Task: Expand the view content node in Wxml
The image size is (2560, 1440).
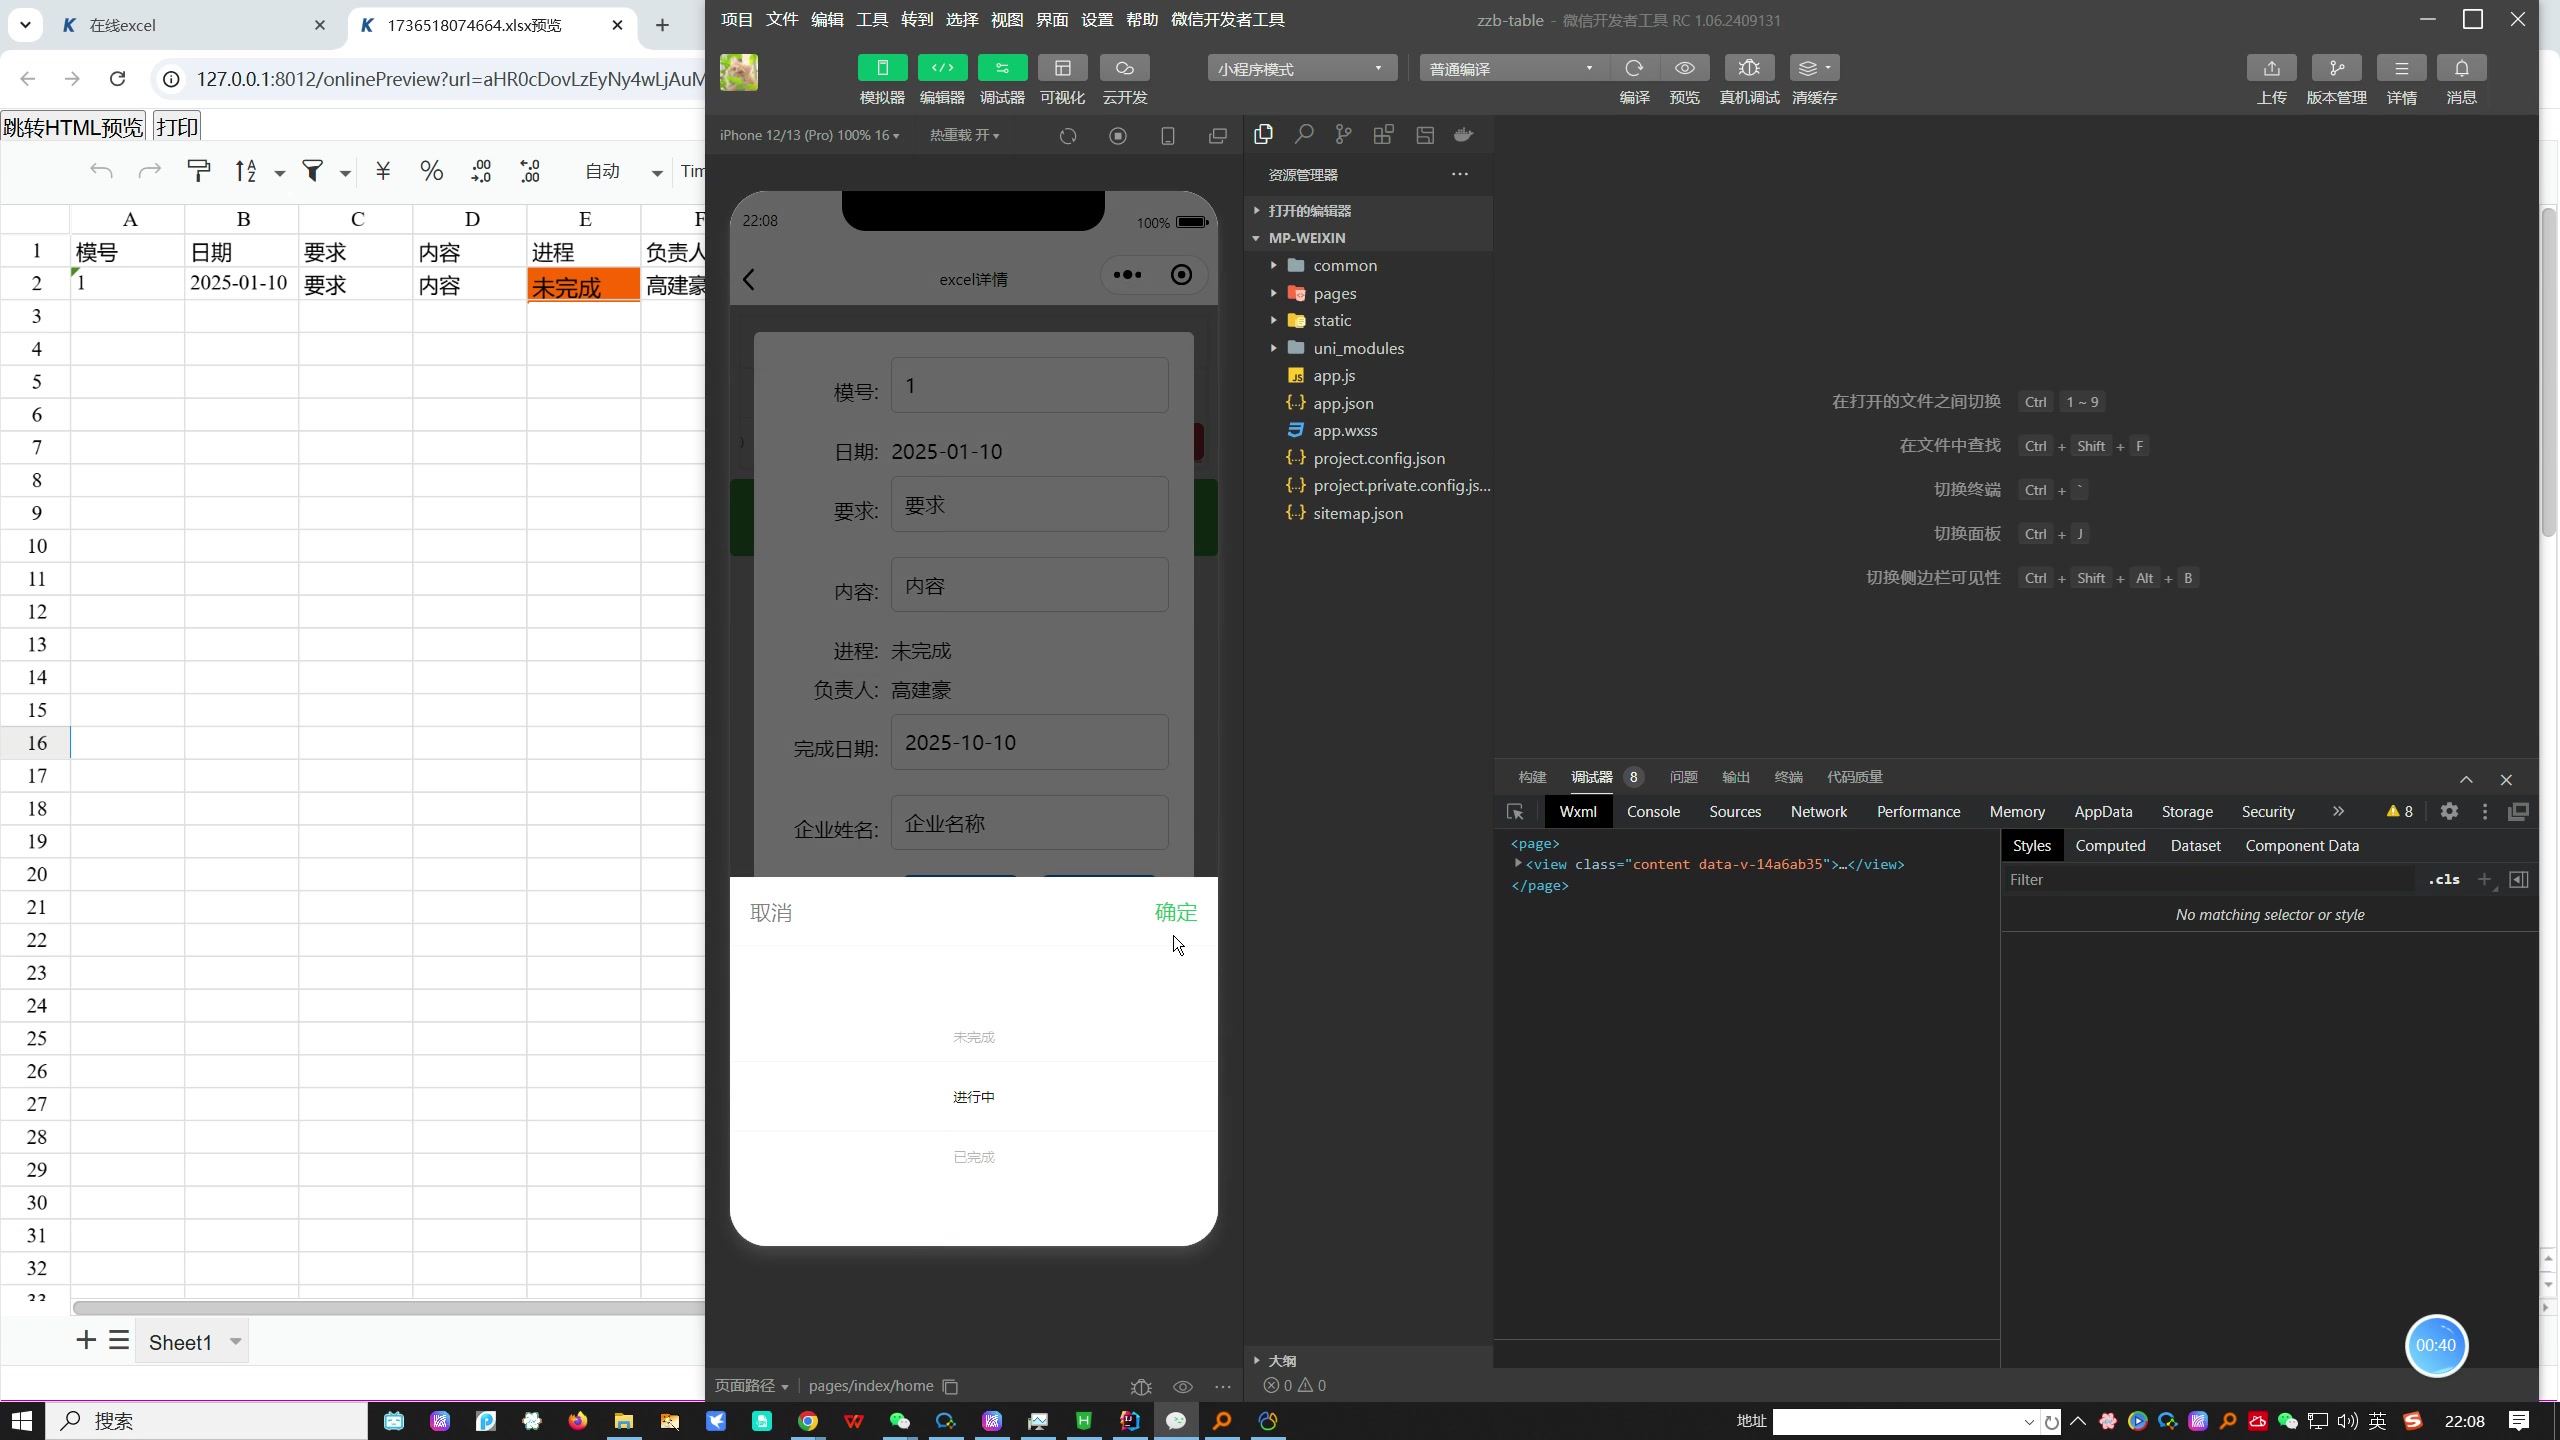Action: 1518,863
